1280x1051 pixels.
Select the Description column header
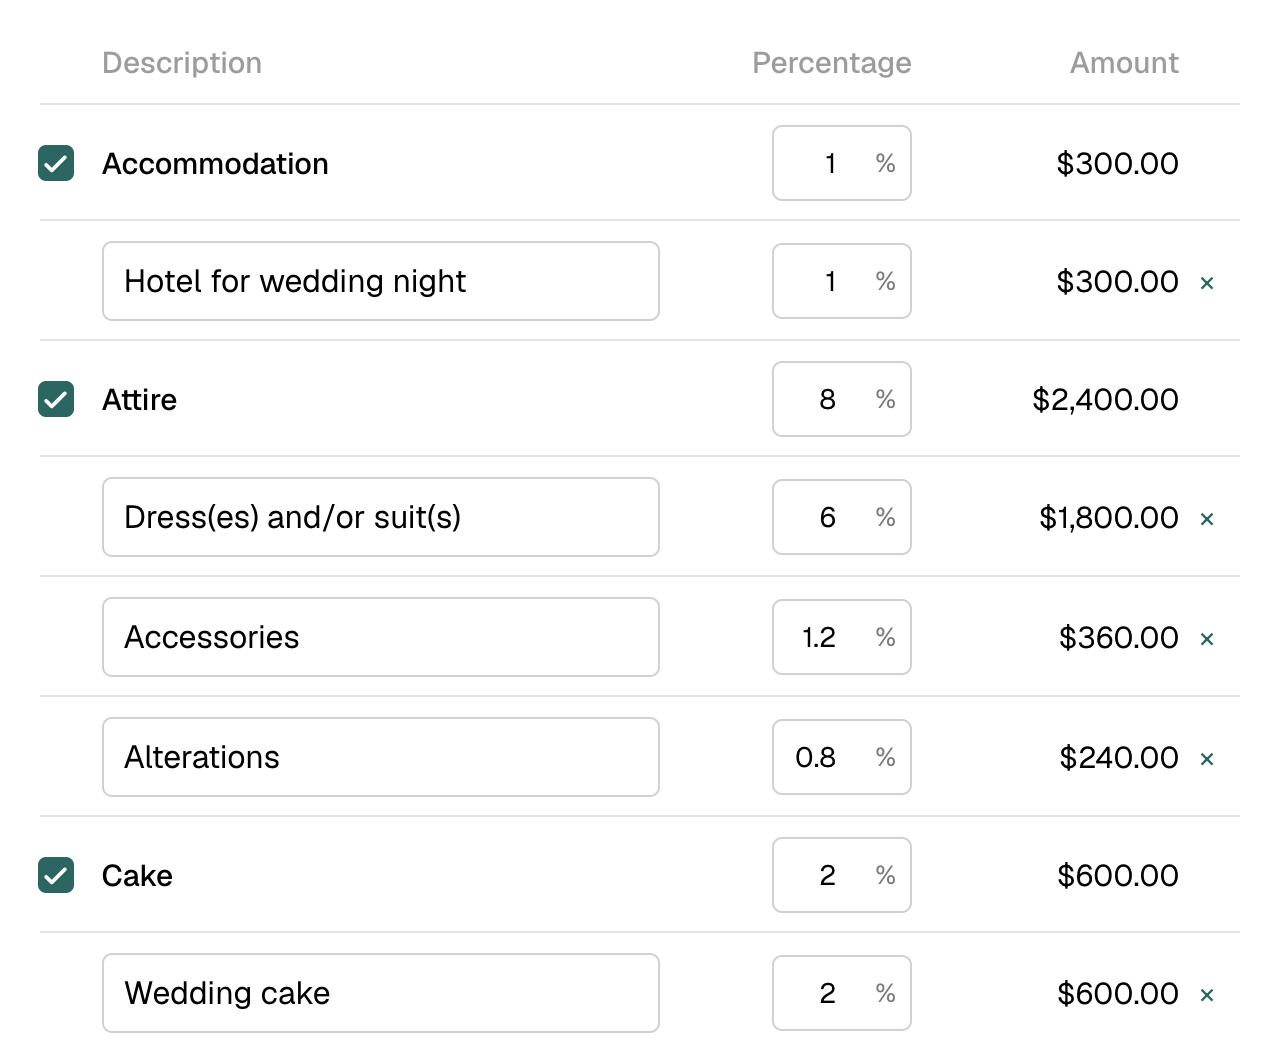point(182,63)
